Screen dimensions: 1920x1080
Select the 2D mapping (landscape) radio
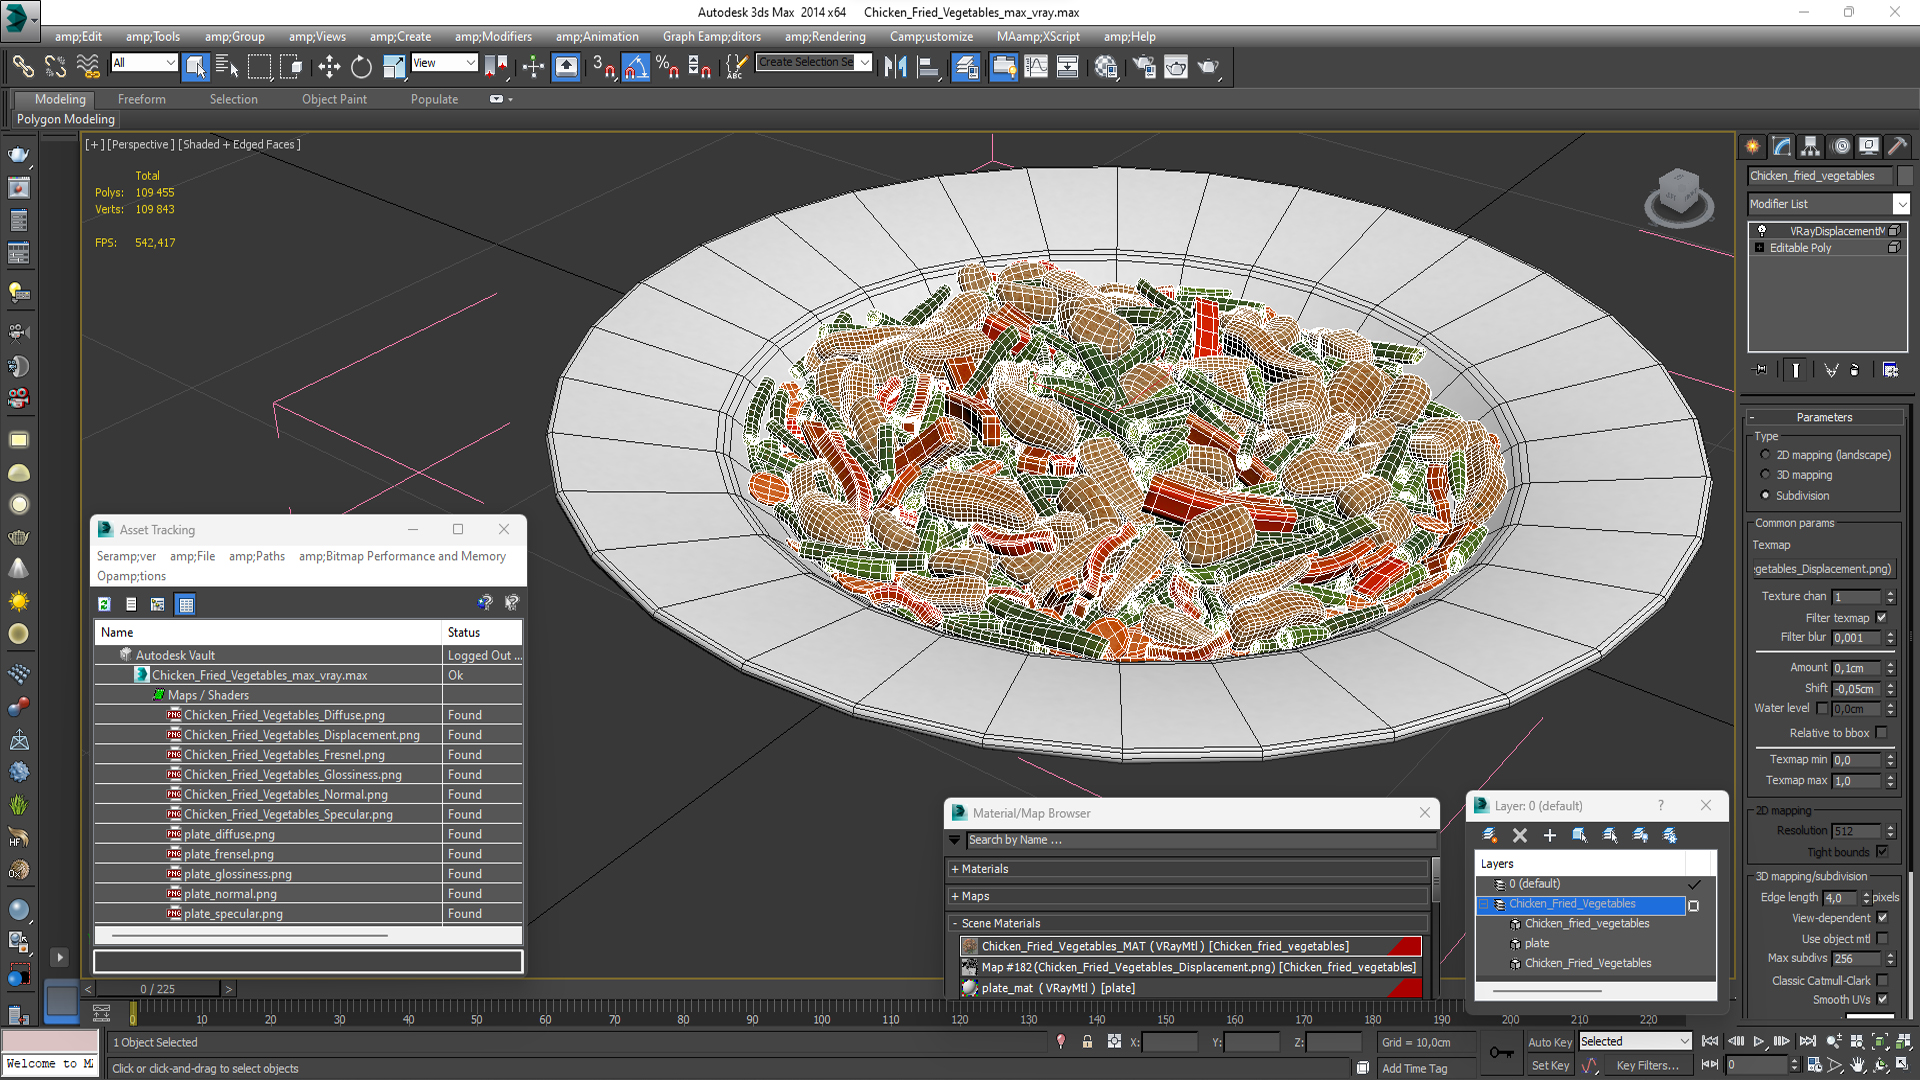click(1765, 455)
